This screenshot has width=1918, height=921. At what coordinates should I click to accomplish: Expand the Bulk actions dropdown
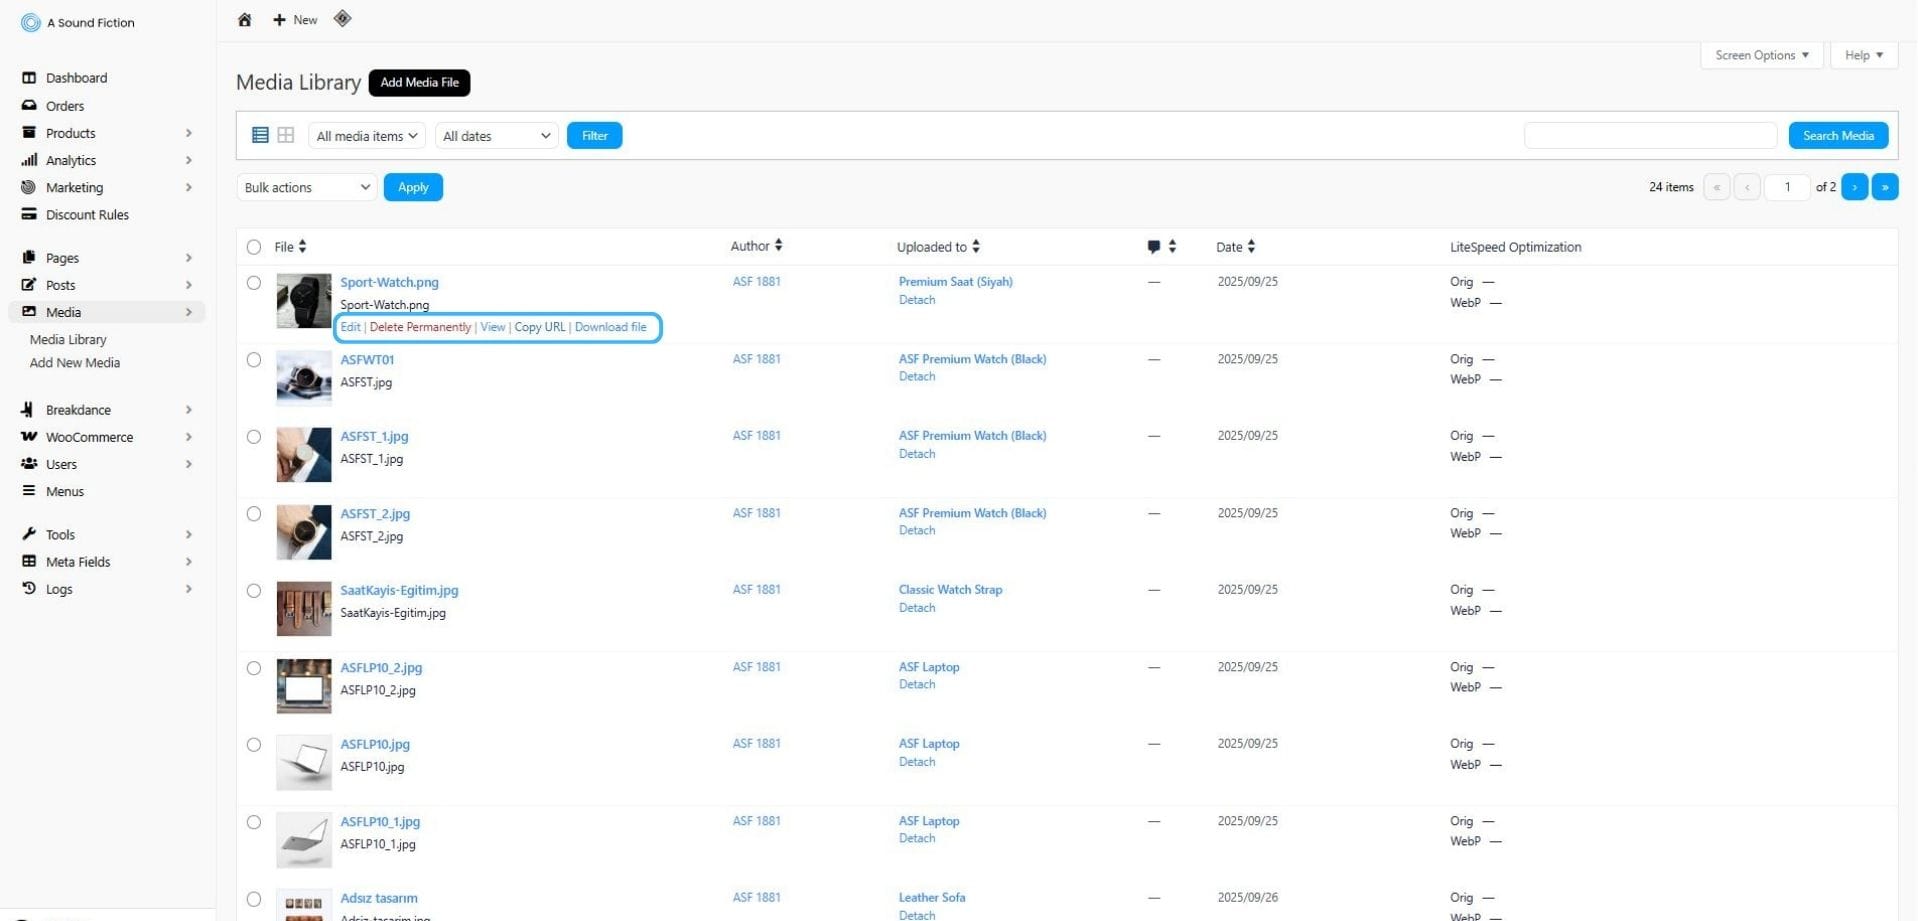(x=305, y=187)
